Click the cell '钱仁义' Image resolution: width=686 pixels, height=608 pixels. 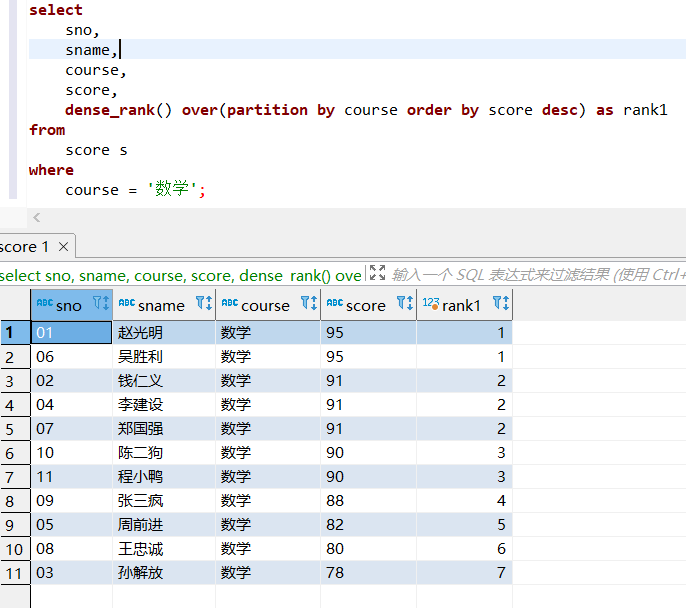(164, 381)
